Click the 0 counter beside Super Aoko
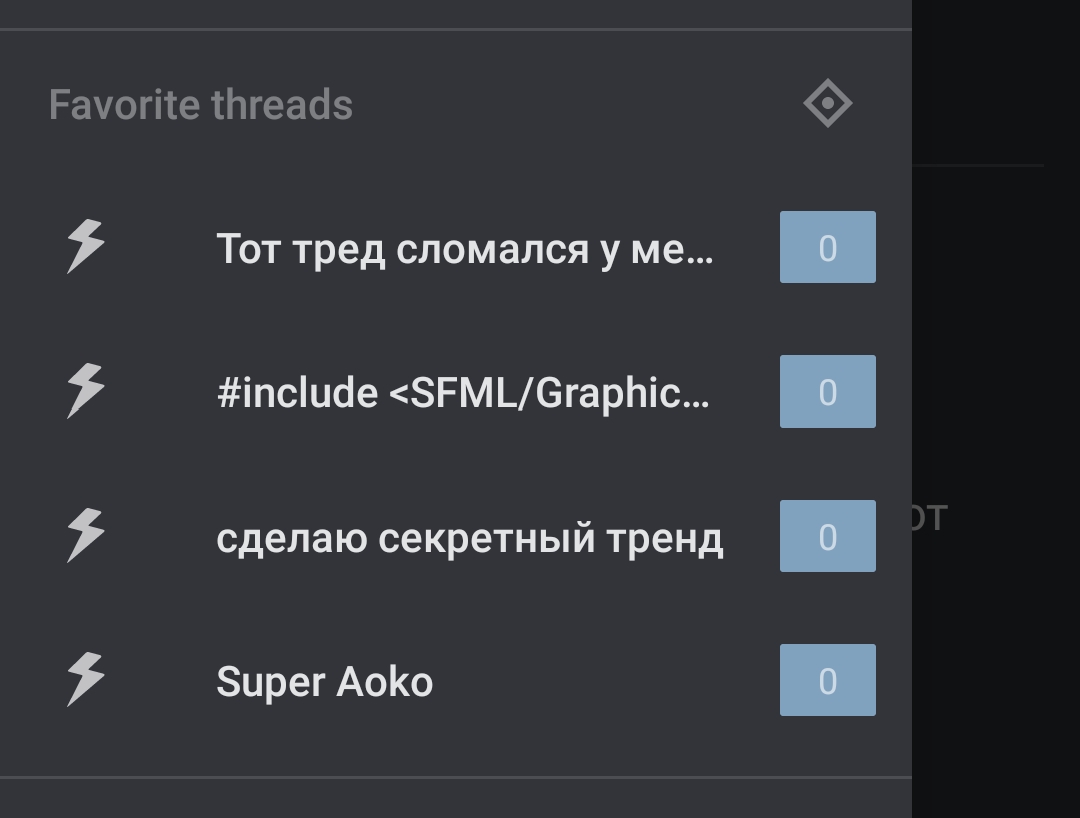1080x818 pixels. point(827,680)
